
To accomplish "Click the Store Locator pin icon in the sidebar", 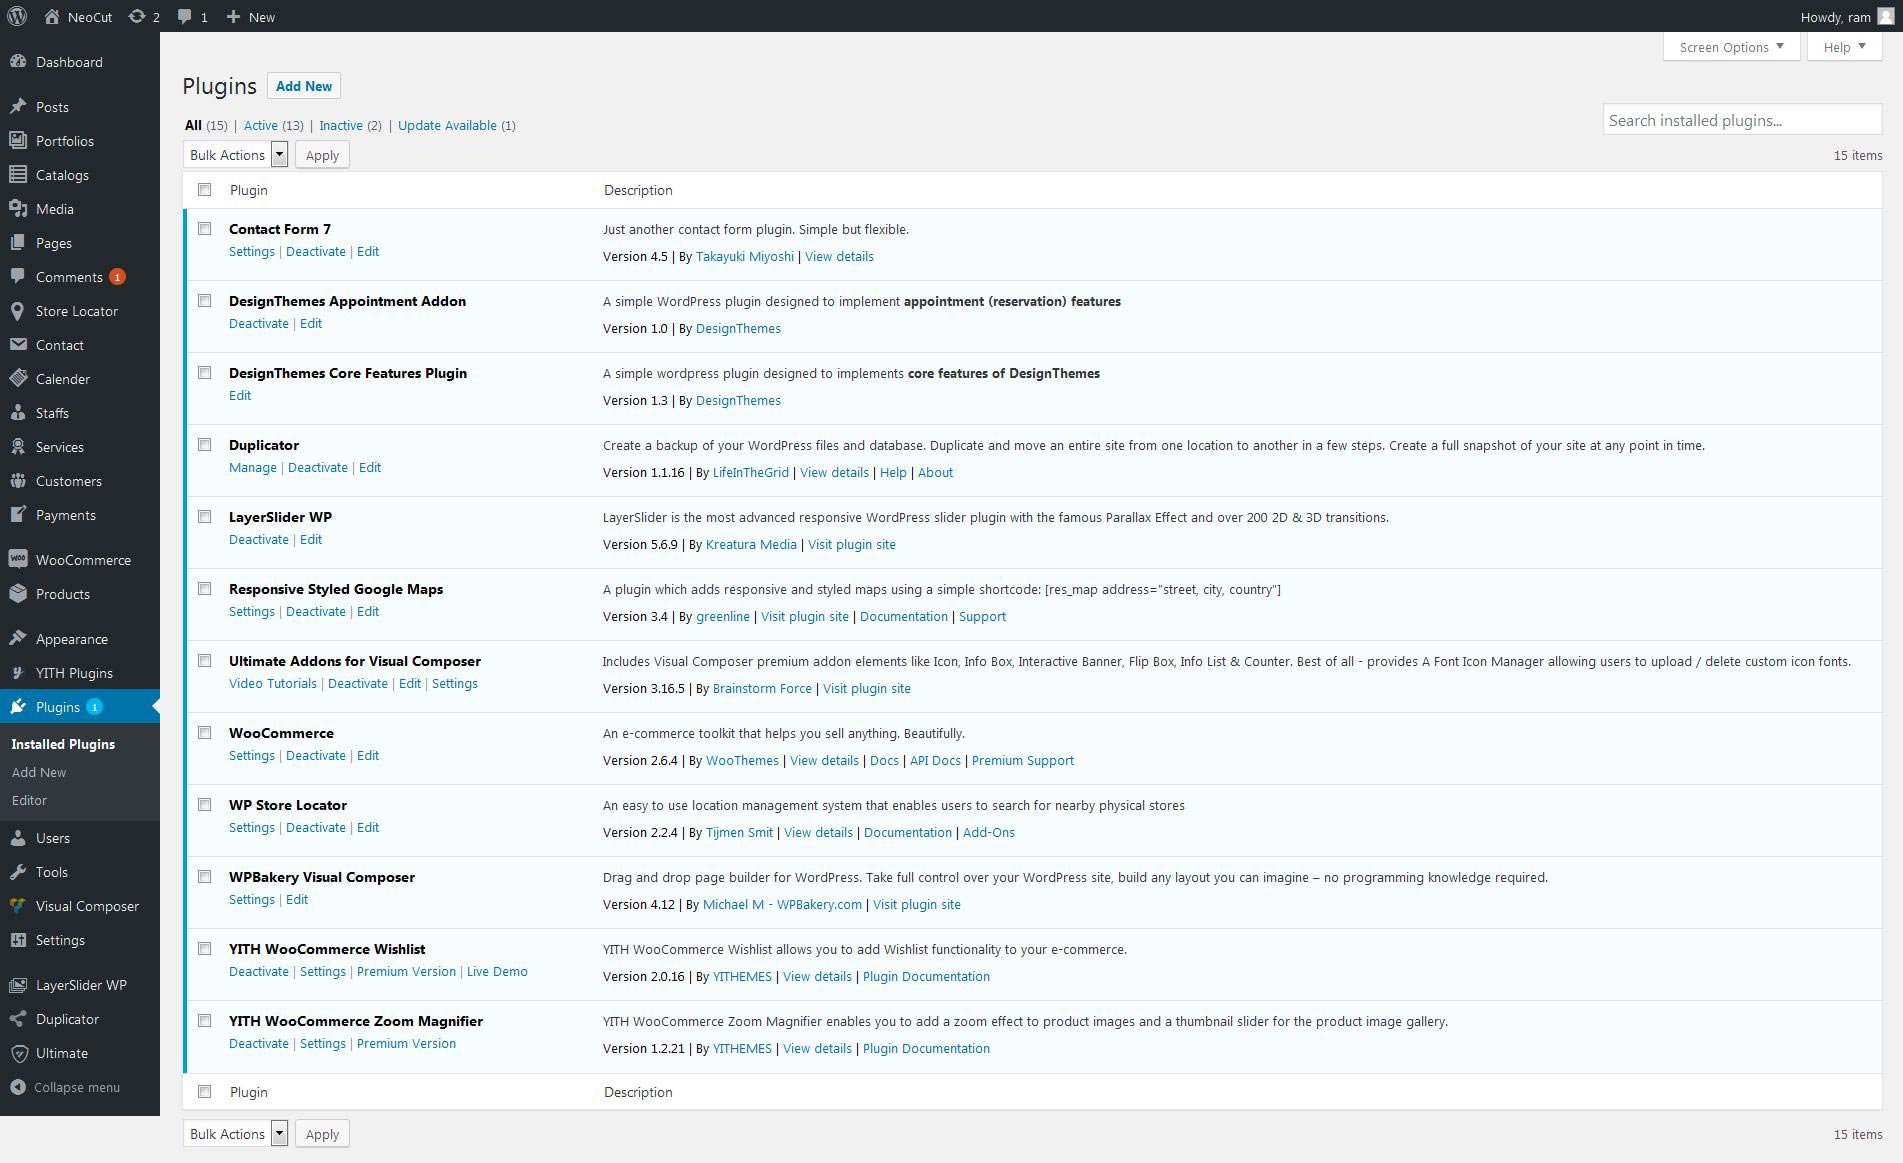I will coord(17,311).
